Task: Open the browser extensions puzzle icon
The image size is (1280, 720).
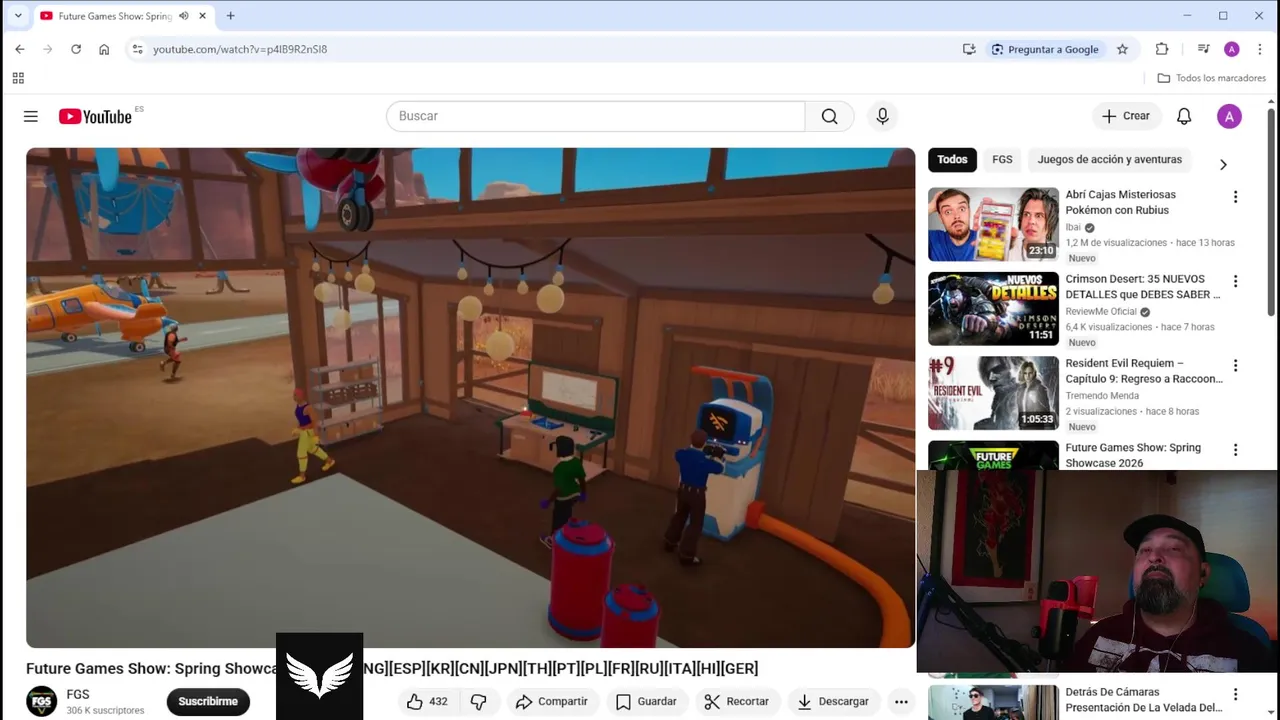Action: pos(1161,49)
